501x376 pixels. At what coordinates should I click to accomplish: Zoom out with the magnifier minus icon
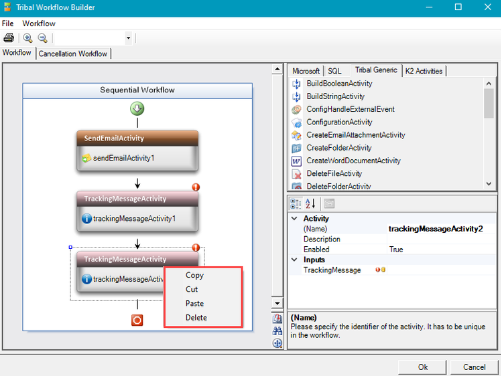tap(43, 38)
